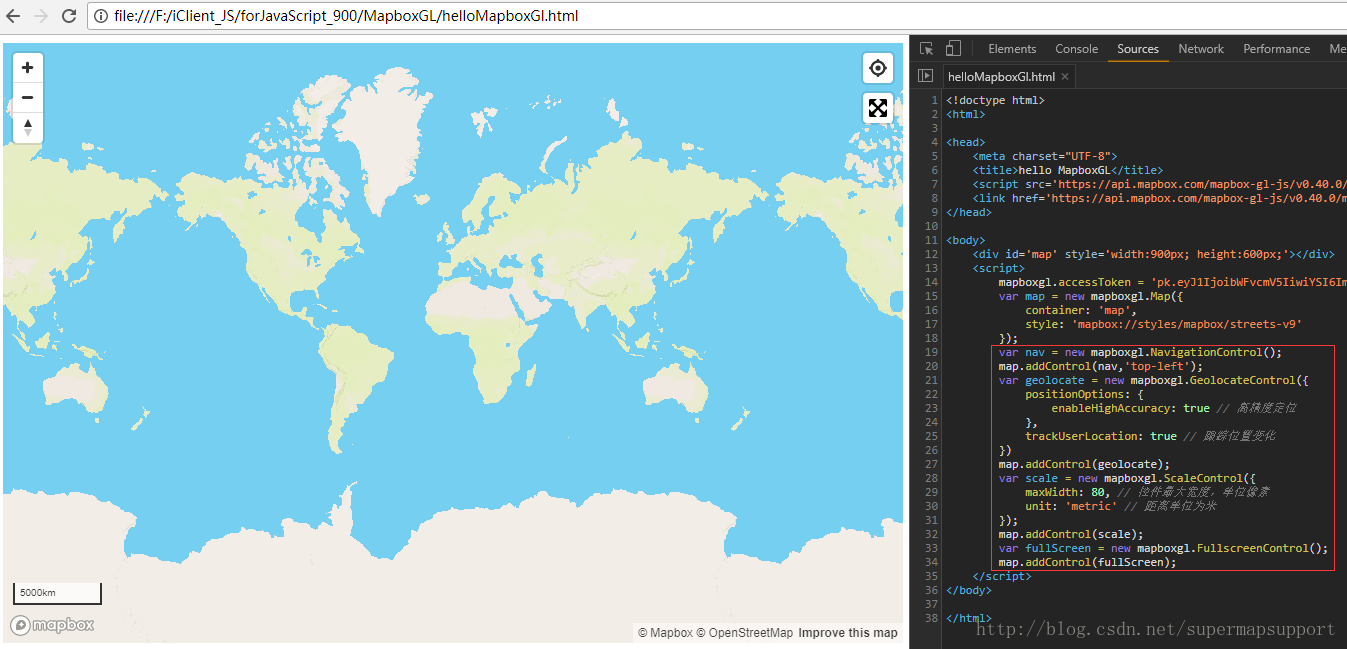Click the 5000km scale bar
Viewport: 1347px width, 649px height.
57,593
